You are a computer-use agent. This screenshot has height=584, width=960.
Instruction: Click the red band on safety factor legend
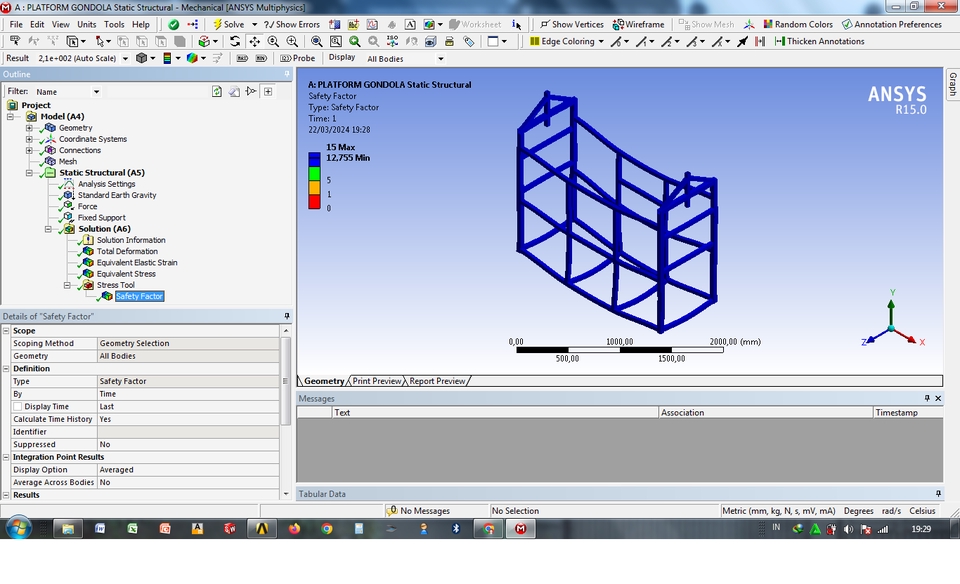click(312, 200)
